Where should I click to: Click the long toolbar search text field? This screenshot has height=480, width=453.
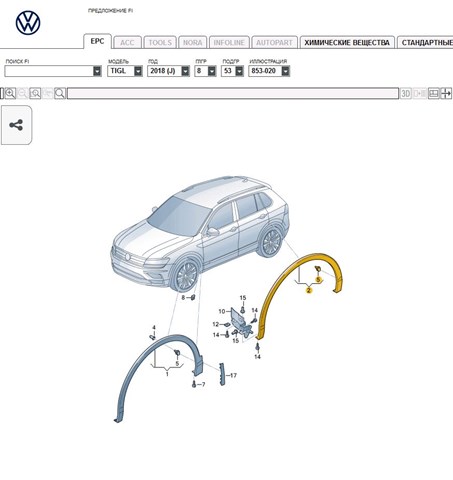233,93
